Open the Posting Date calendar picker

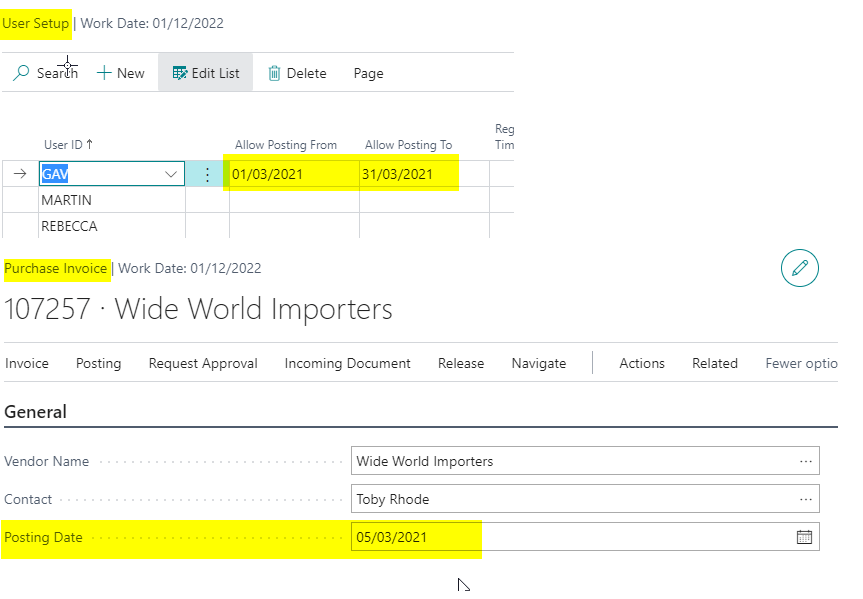804,537
